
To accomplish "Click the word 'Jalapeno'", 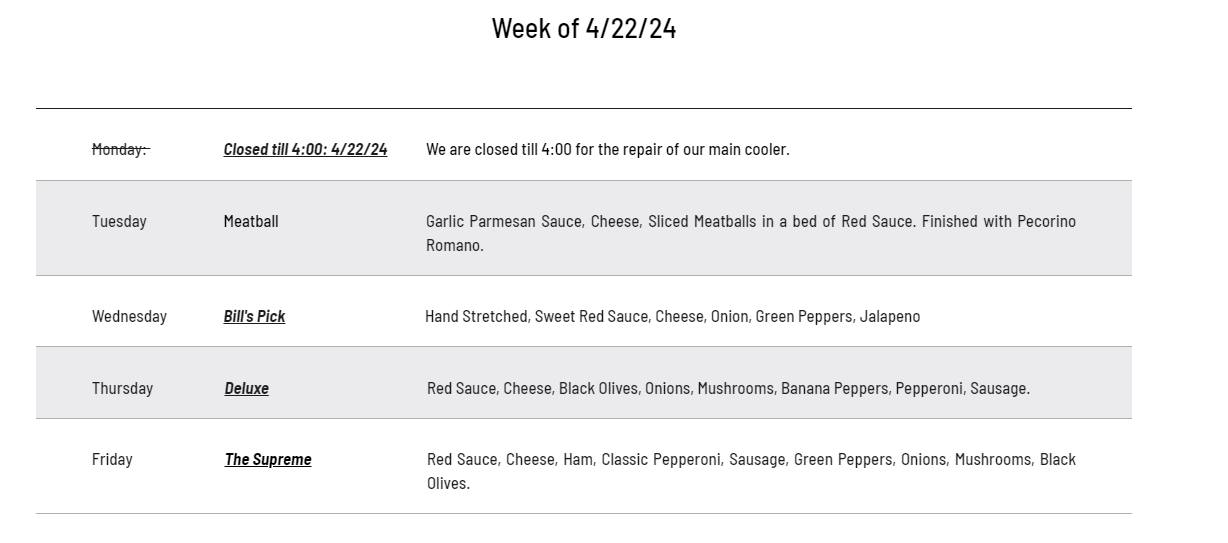I will pos(890,316).
